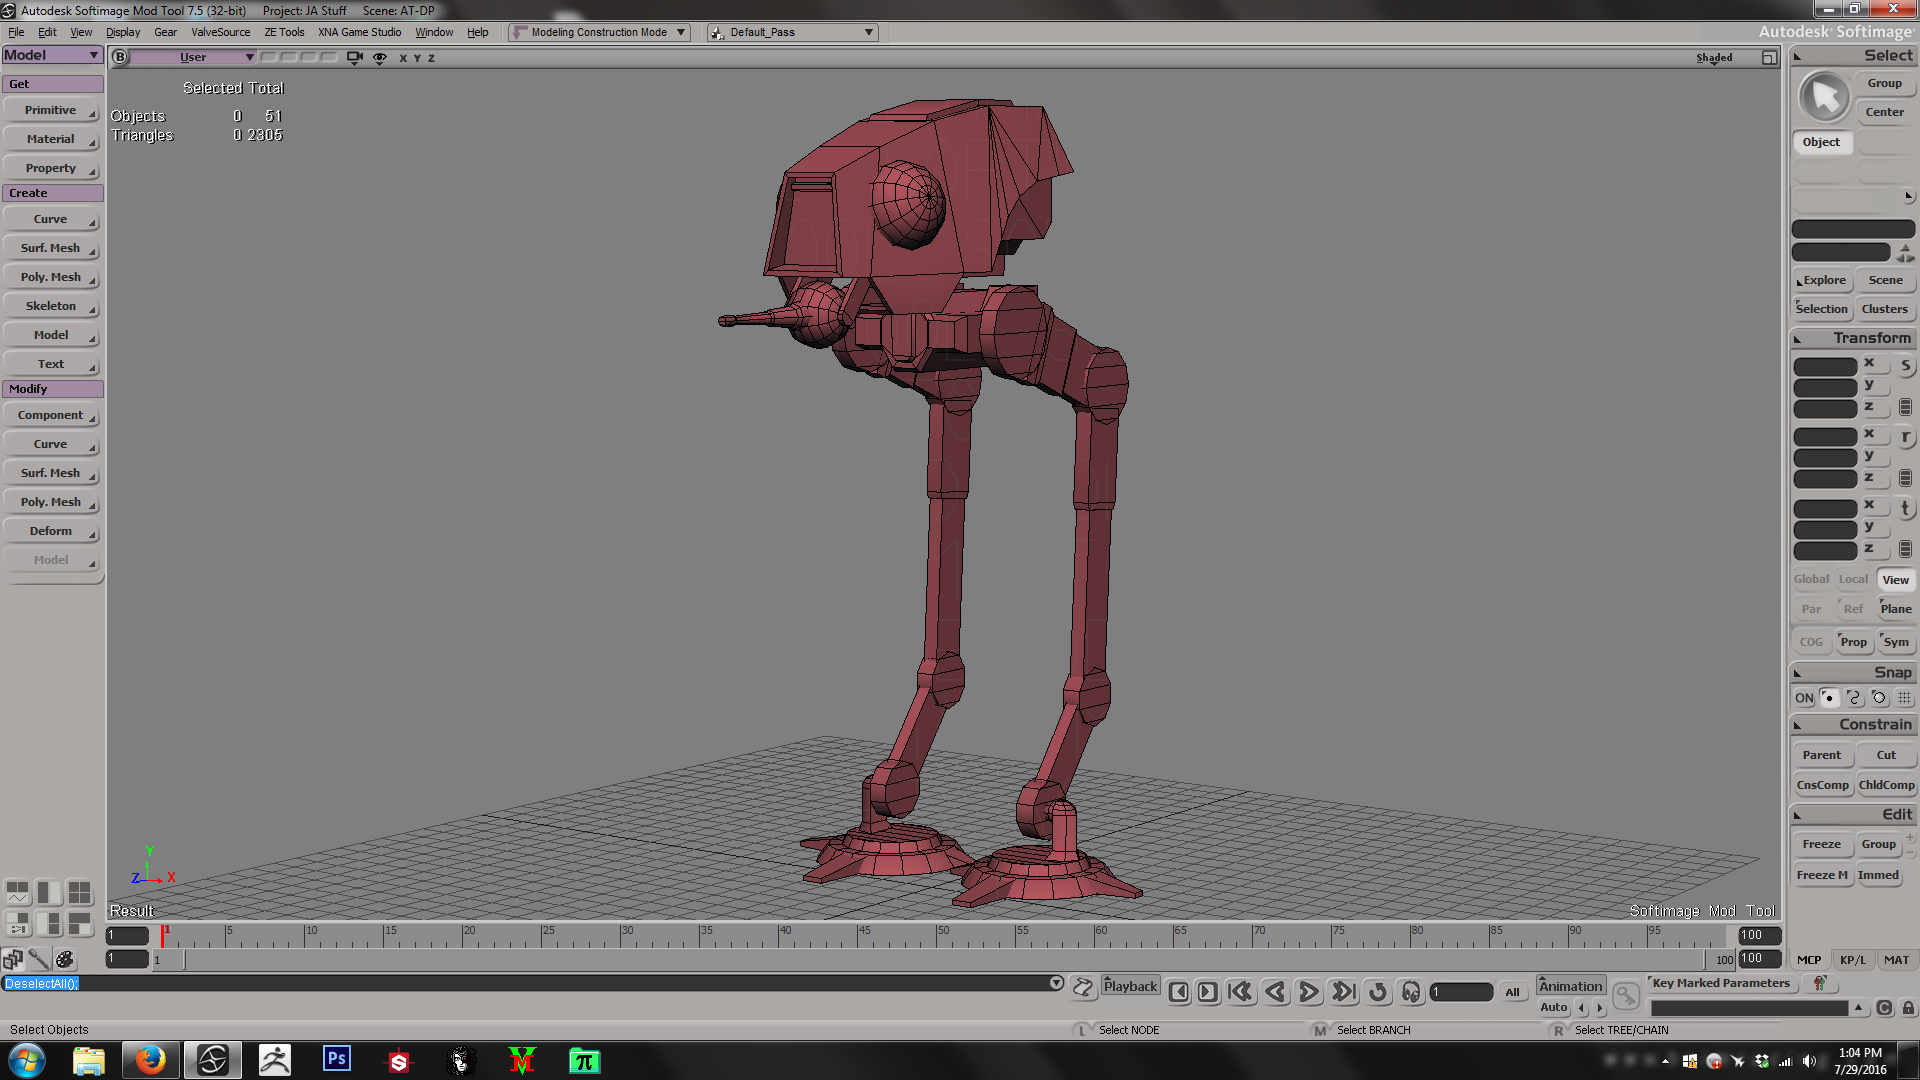Image resolution: width=1920 pixels, height=1080 pixels.
Task: Toggle Prop proportional modeling
Action: pyautogui.click(x=1853, y=642)
